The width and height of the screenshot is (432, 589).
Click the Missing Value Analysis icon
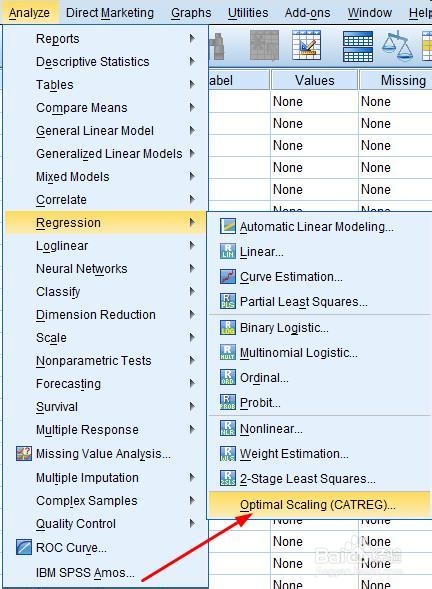[x=24, y=453]
